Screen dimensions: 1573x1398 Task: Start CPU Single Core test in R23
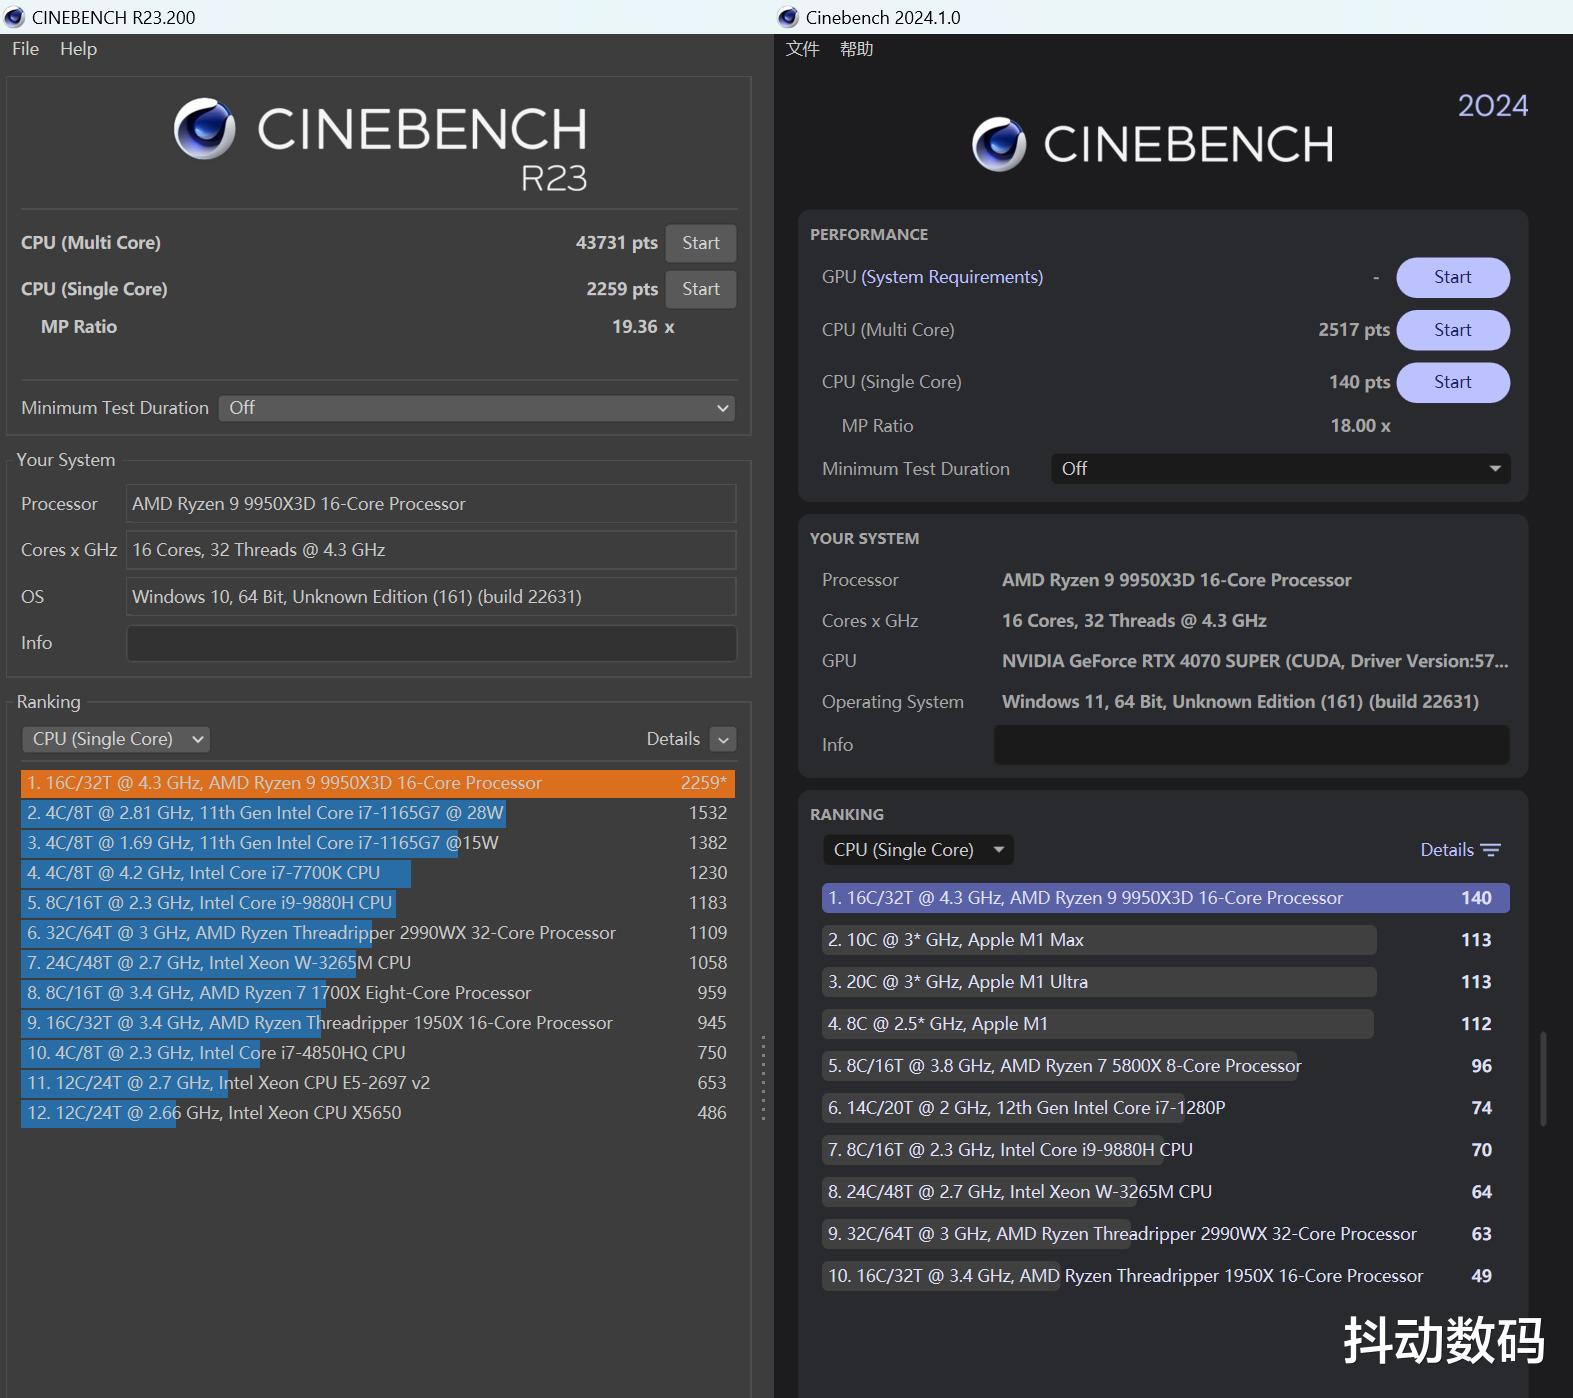pos(701,289)
